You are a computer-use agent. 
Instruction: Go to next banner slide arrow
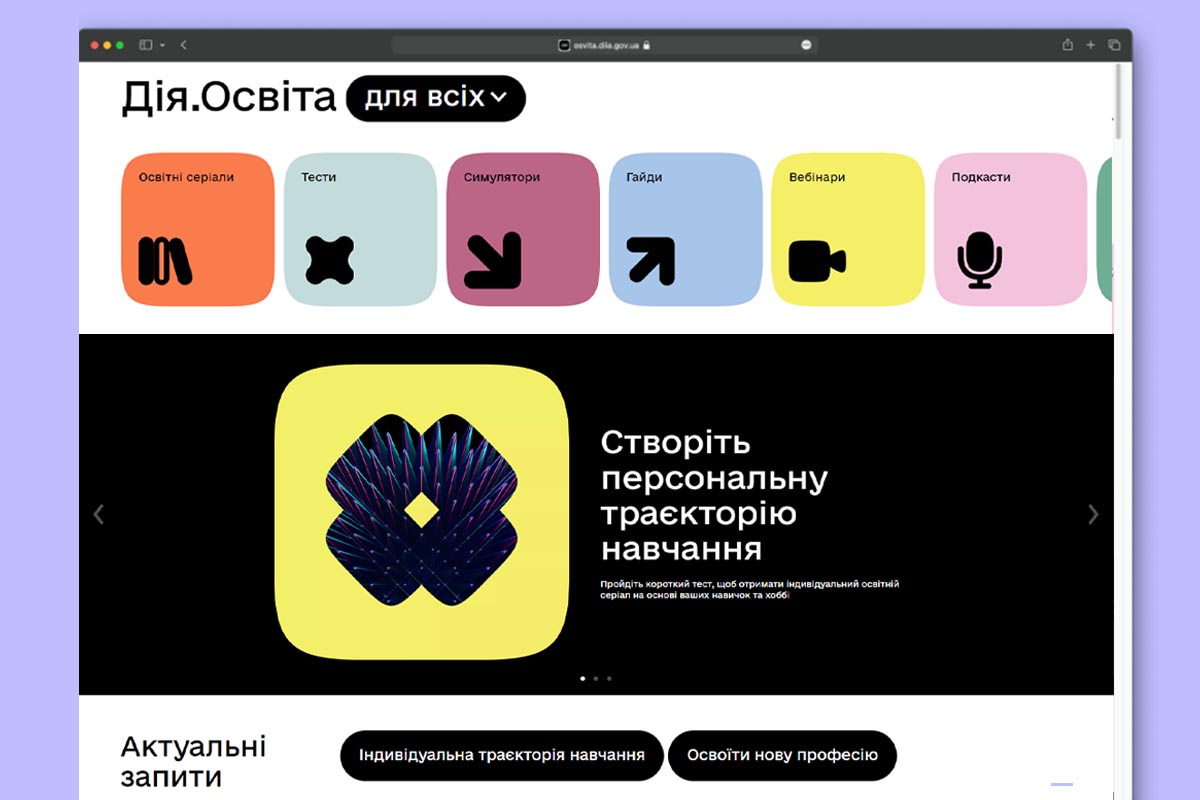(x=1093, y=514)
